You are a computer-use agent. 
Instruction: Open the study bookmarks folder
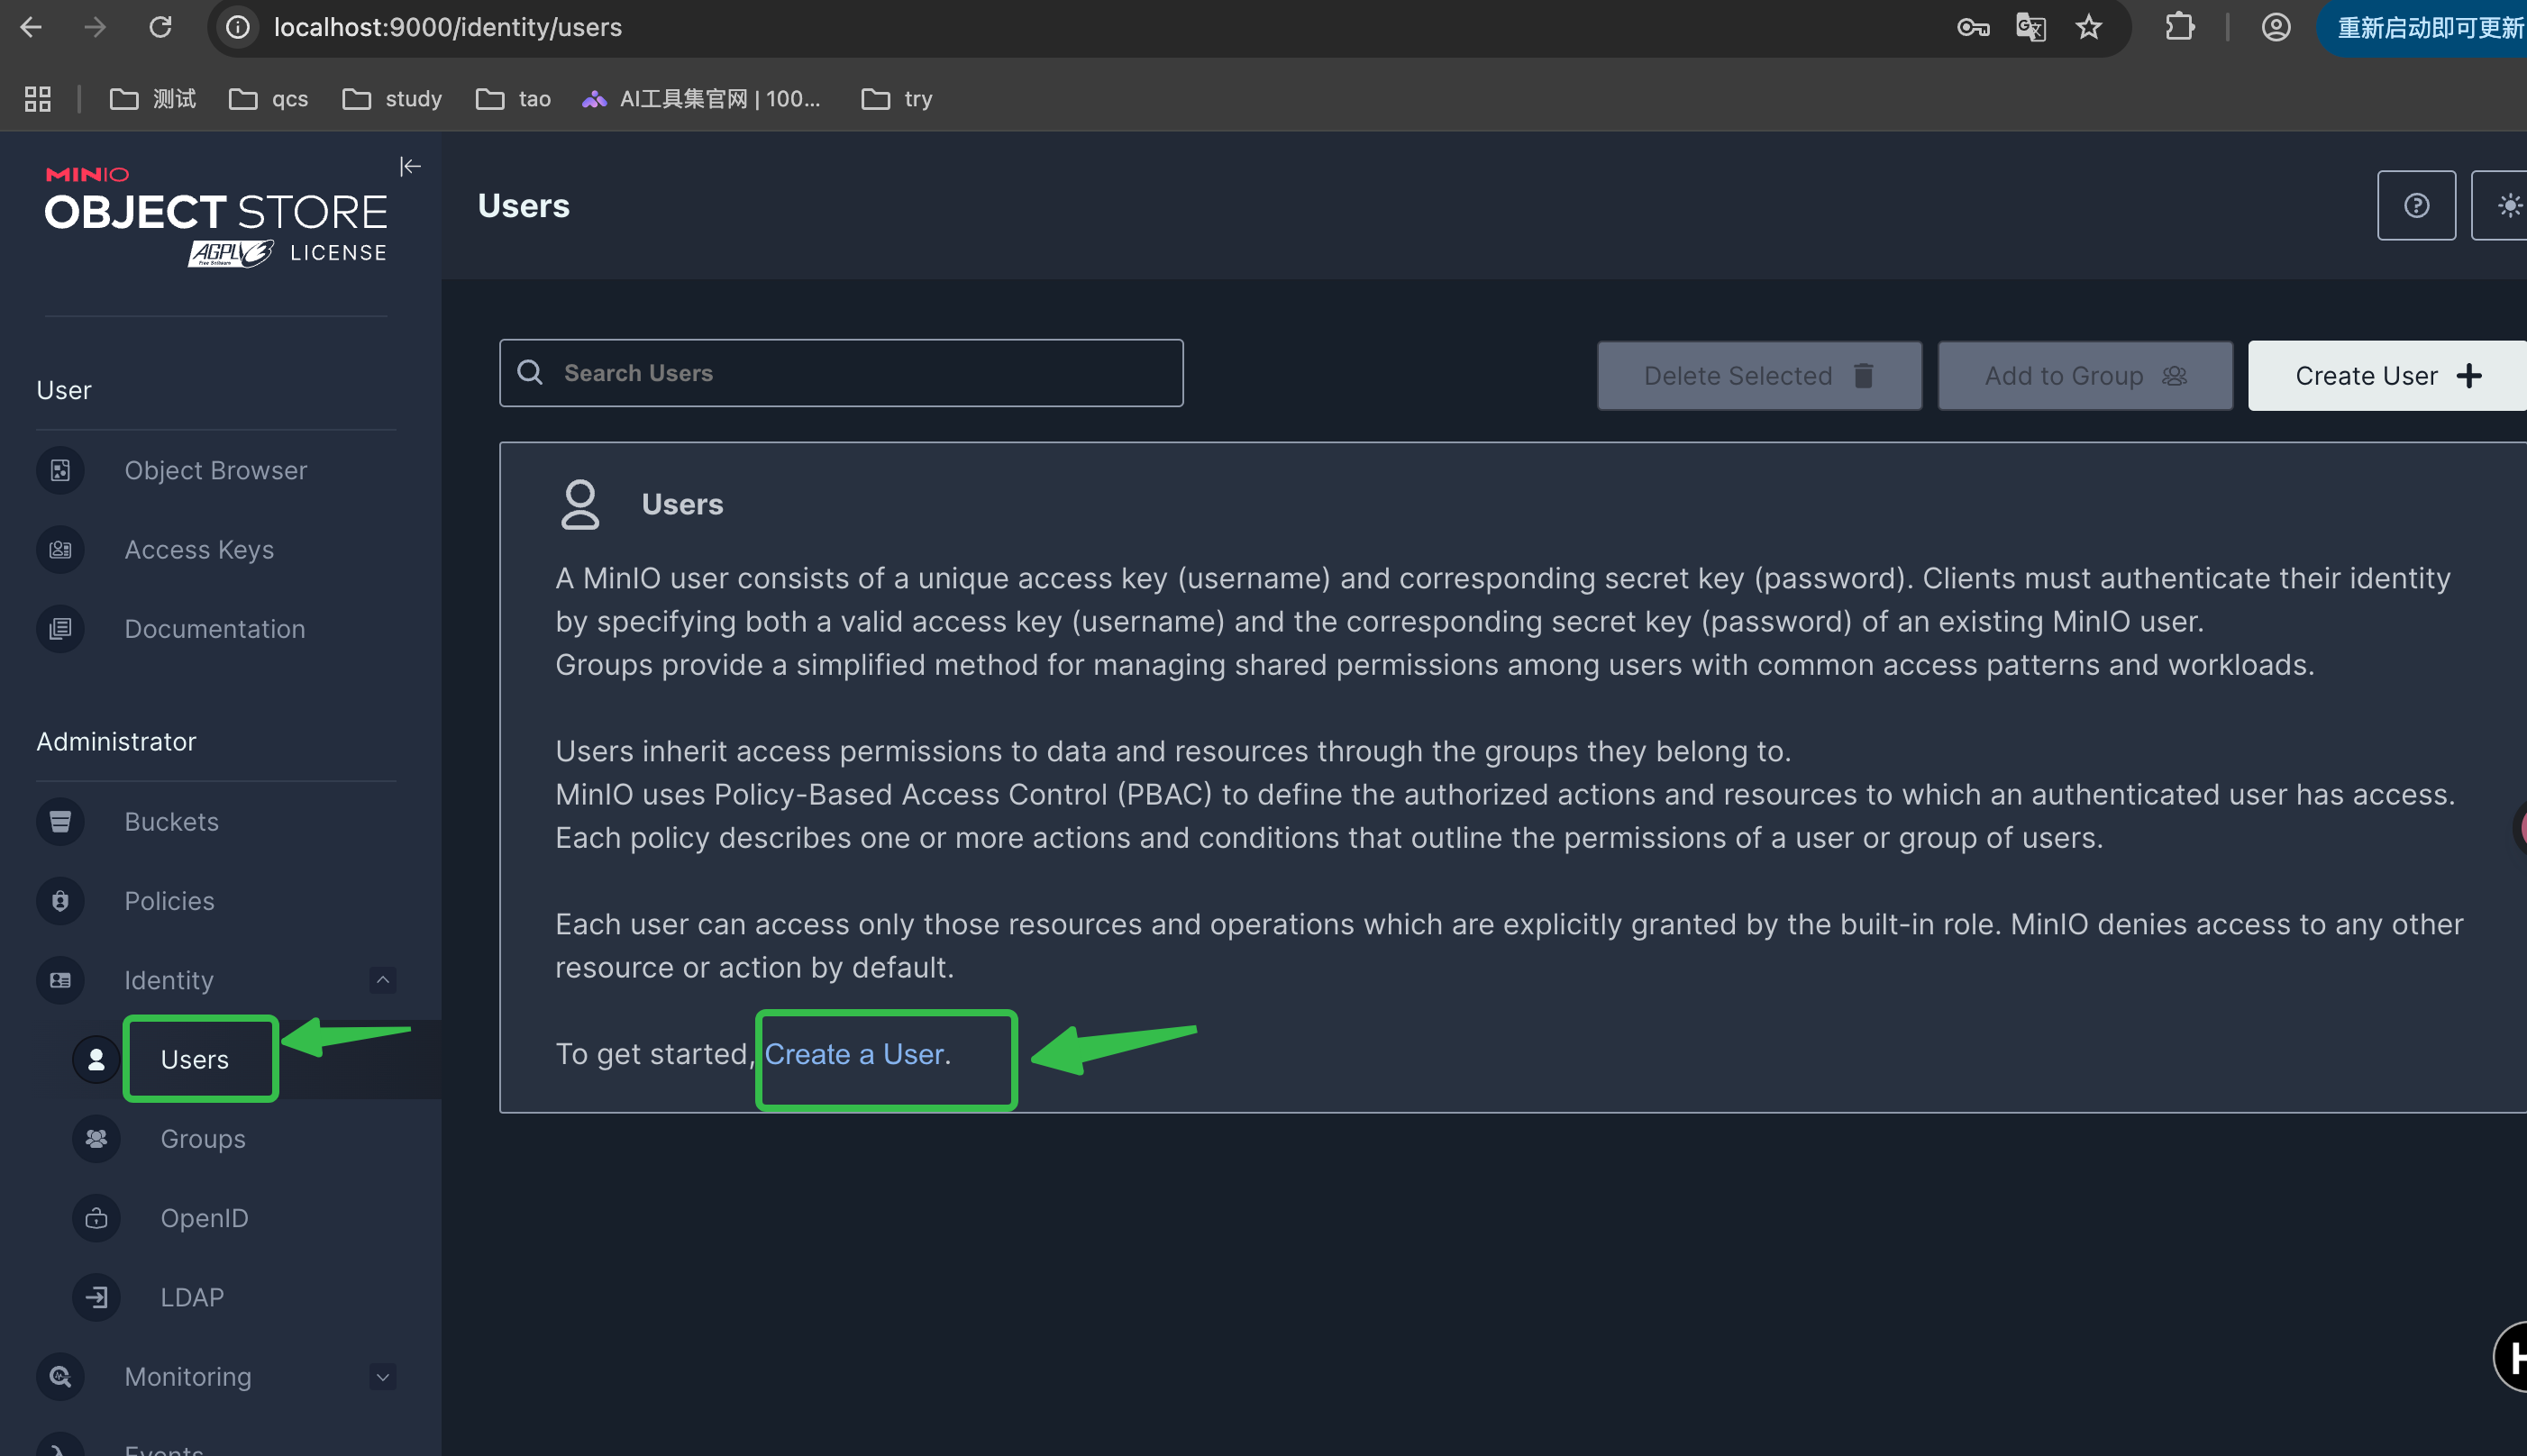click(x=393, y=99)
